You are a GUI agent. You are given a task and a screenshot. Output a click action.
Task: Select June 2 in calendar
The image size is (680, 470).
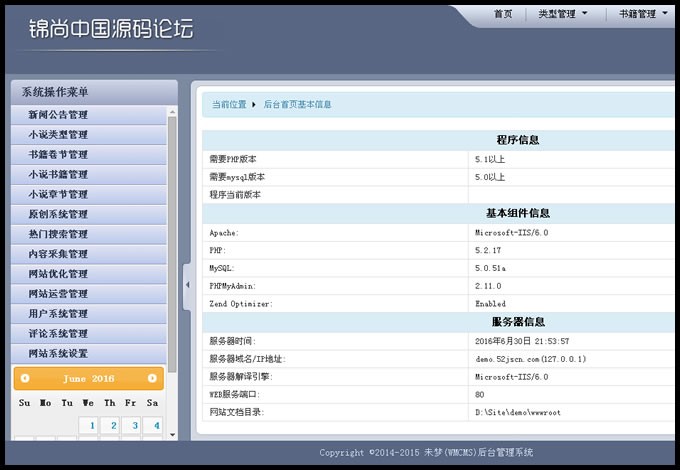pyautogui.click(x=110, y=425)
